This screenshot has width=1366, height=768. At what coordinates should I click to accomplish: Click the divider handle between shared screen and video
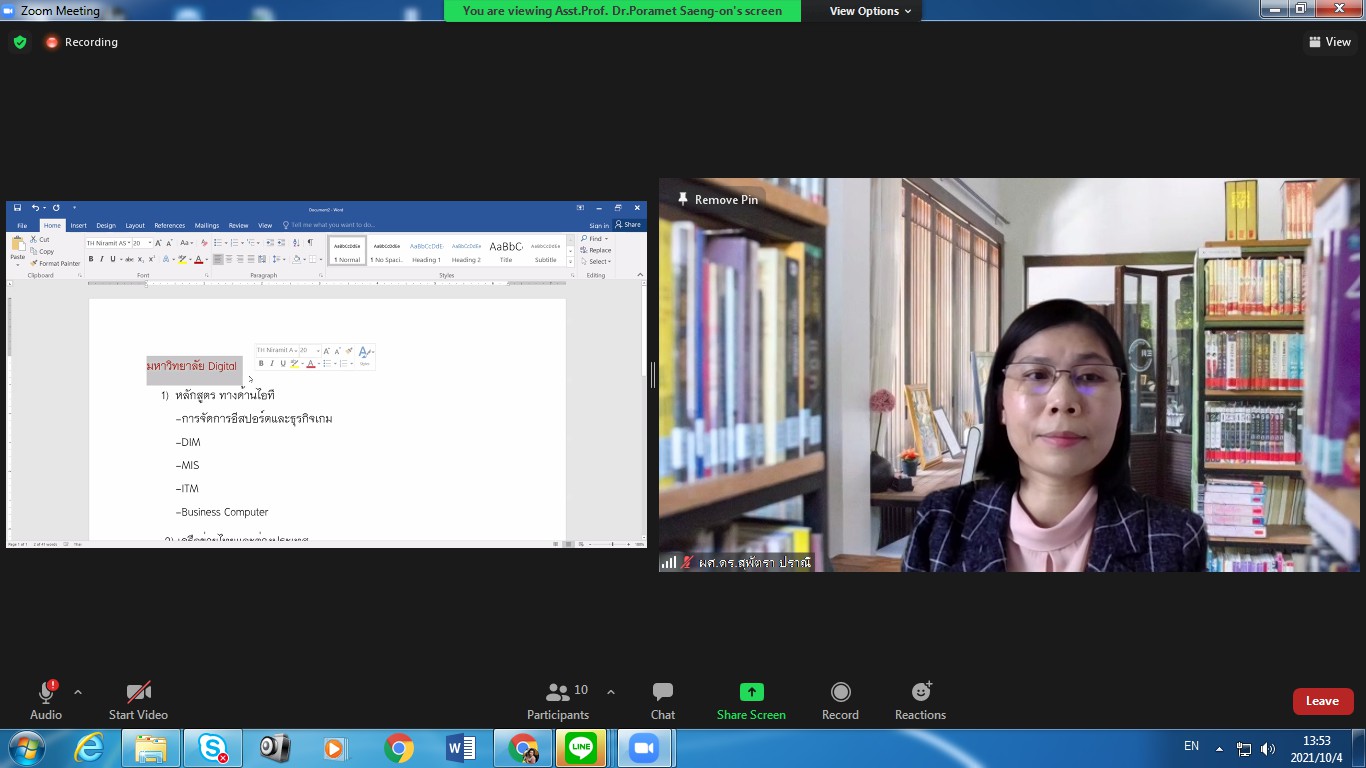[653, 375]
